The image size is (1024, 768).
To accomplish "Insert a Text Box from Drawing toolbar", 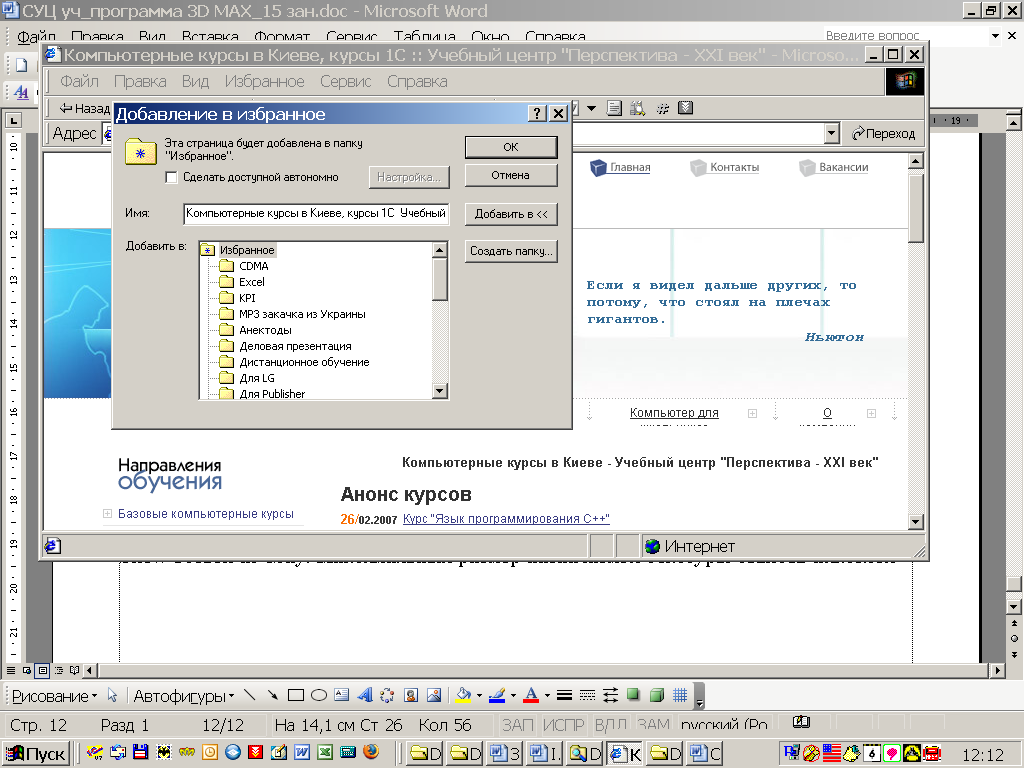I will tap(342, 696).
